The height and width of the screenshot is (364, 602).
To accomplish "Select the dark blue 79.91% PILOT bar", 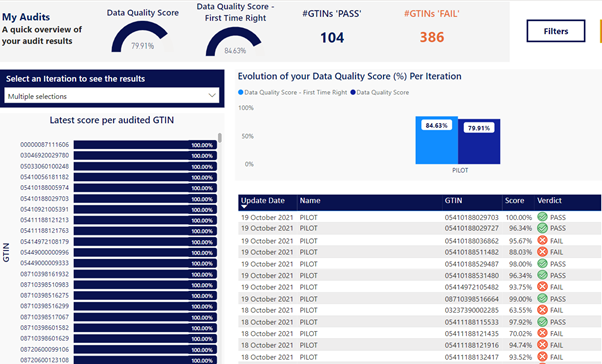I will (479, 141).
